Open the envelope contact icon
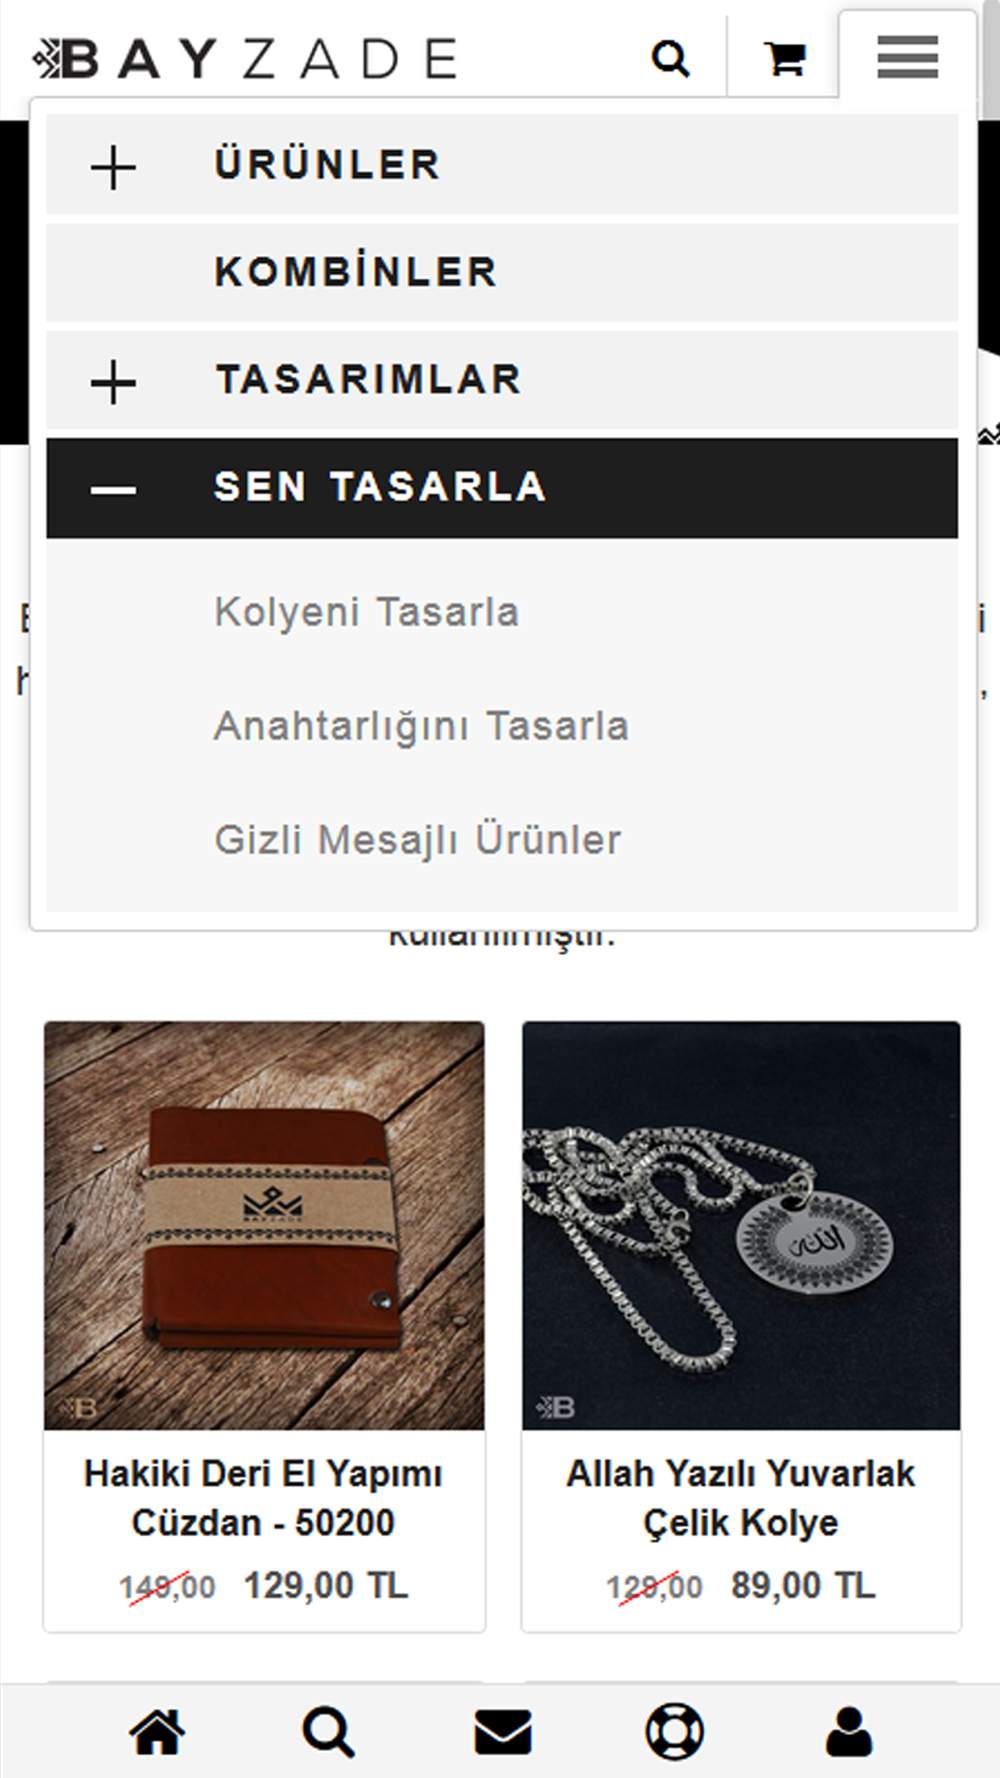 502,1731
